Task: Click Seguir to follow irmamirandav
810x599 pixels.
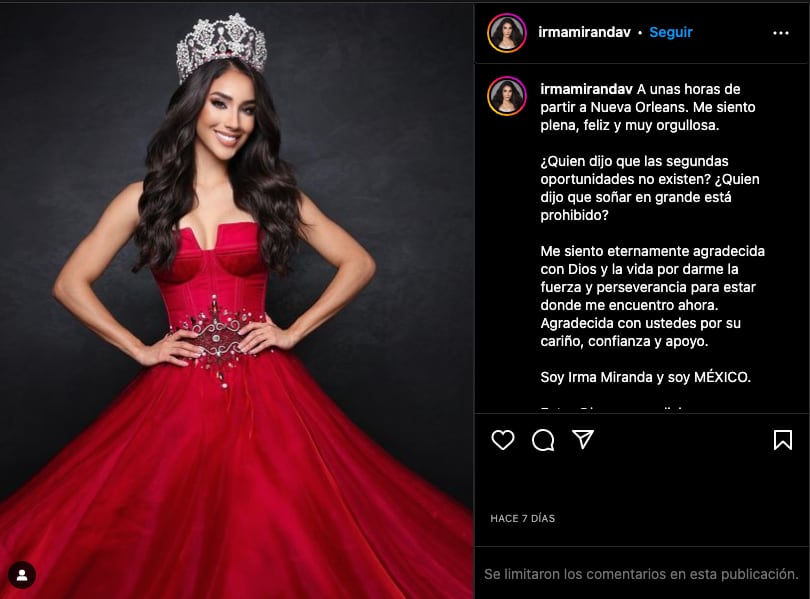Action: (671, 32)
